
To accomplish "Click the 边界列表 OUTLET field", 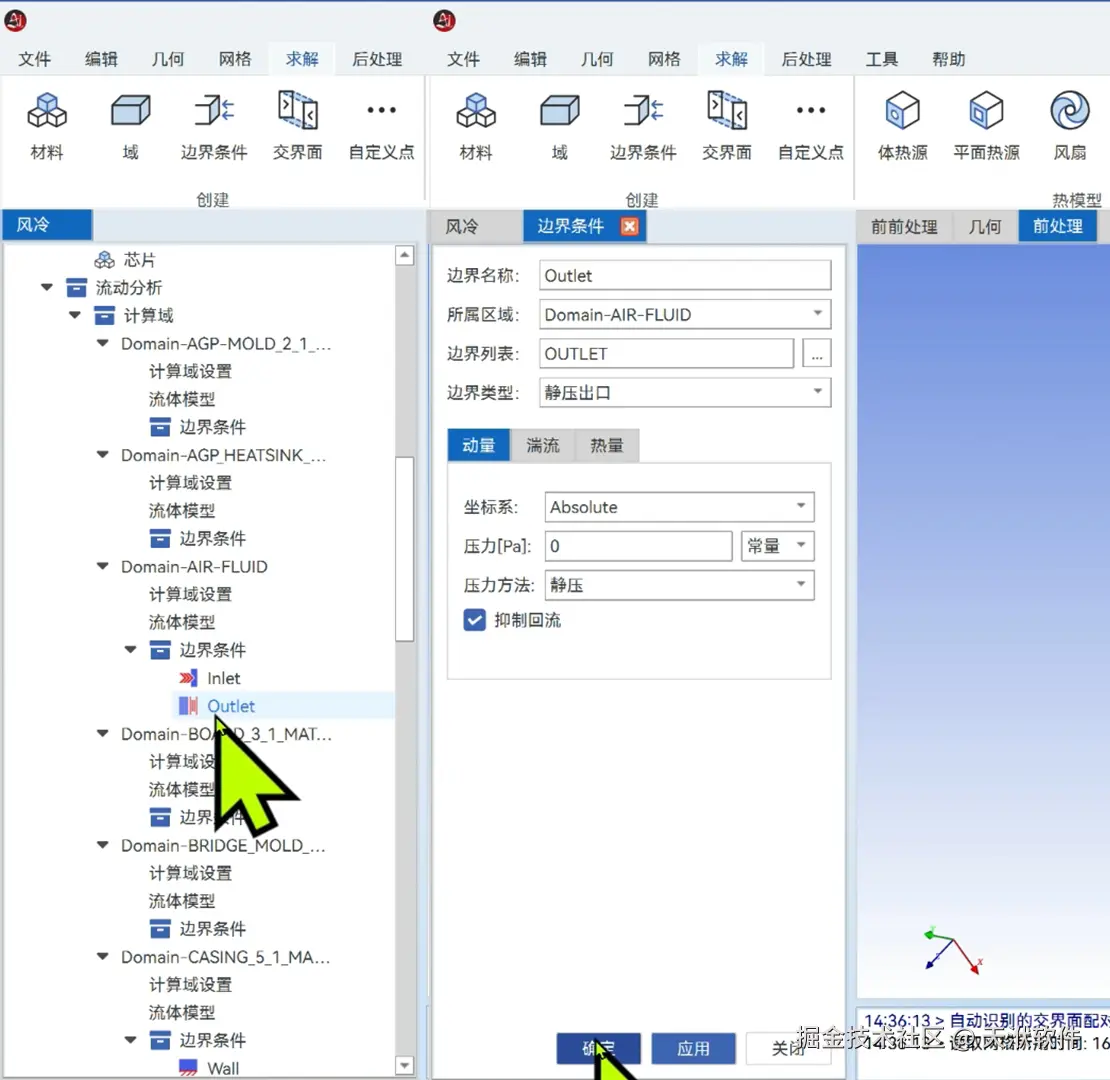I will [x=665, y=353].
